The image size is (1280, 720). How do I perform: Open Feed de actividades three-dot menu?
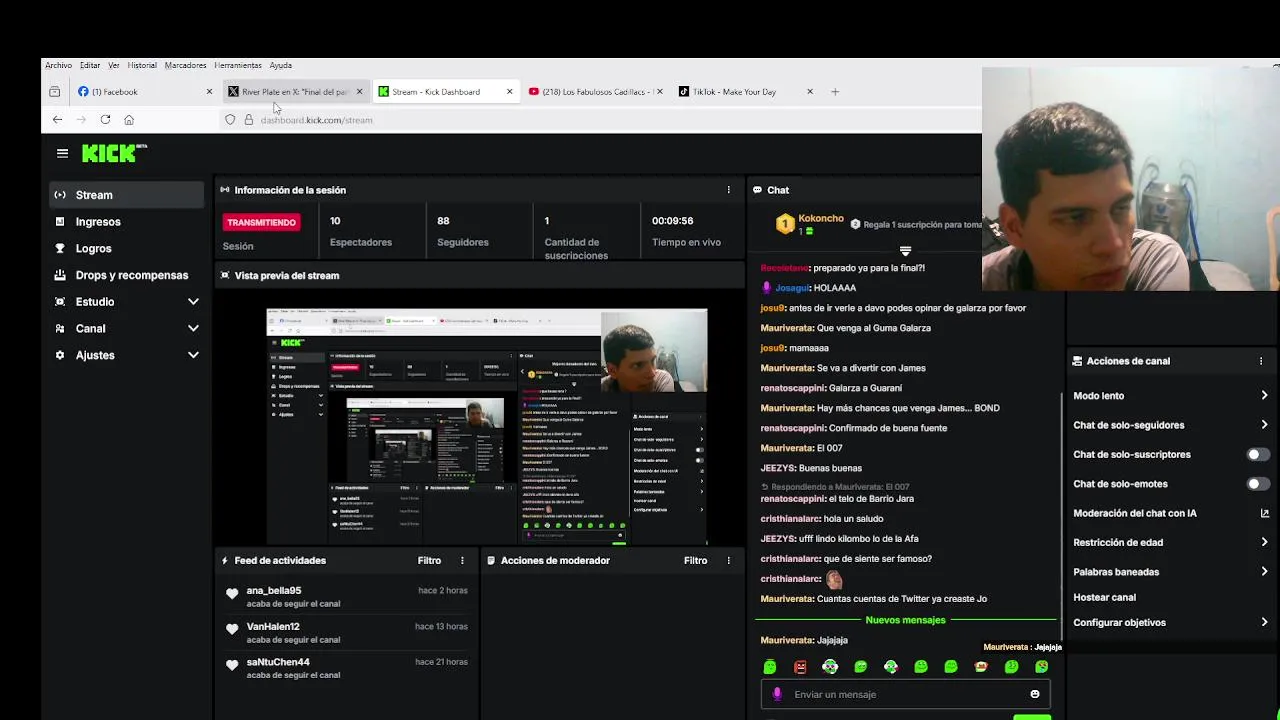point(462,560)
